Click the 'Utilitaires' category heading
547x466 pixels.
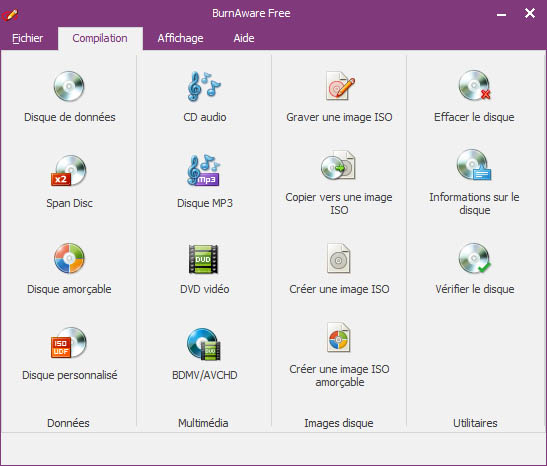[x=475, y=423]
